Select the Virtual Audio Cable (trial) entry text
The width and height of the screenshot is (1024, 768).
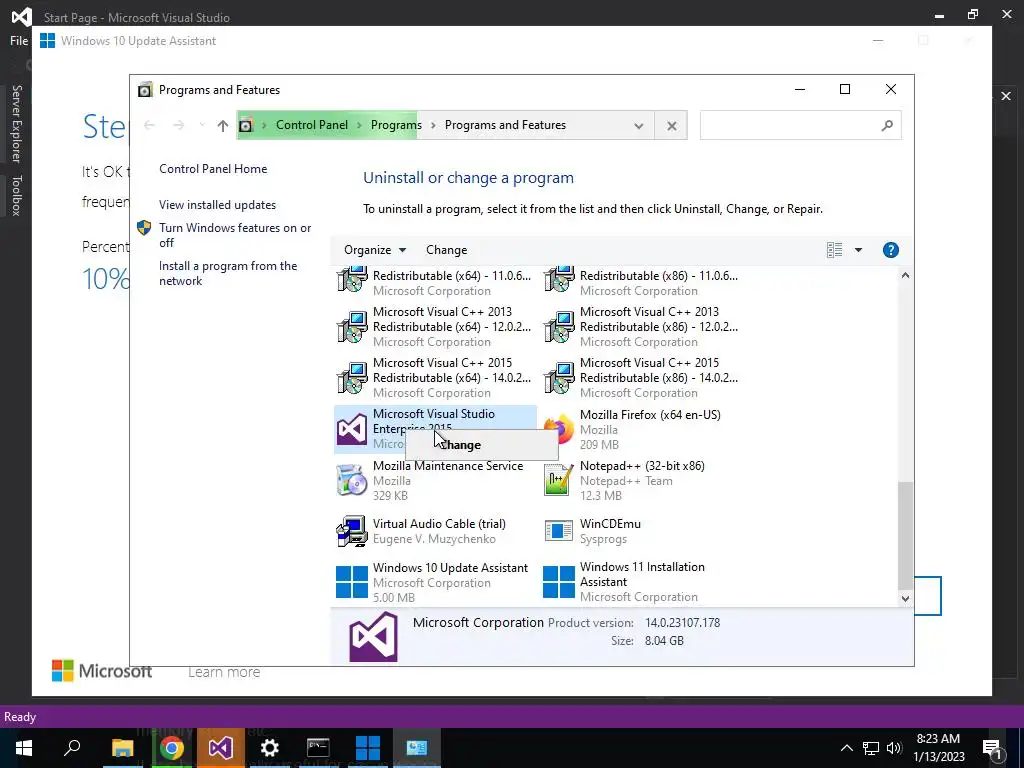tap(439, 524)
